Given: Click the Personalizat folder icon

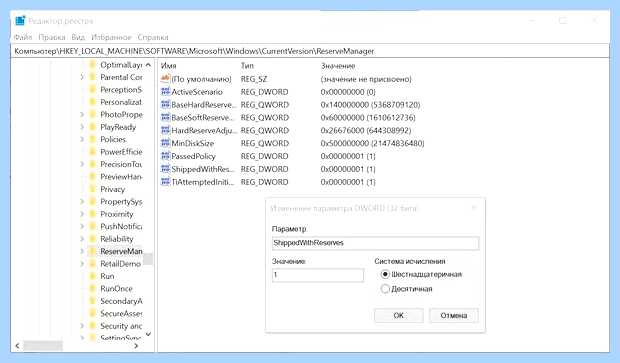Looking at the screenshot, I should tap(92, 102).
